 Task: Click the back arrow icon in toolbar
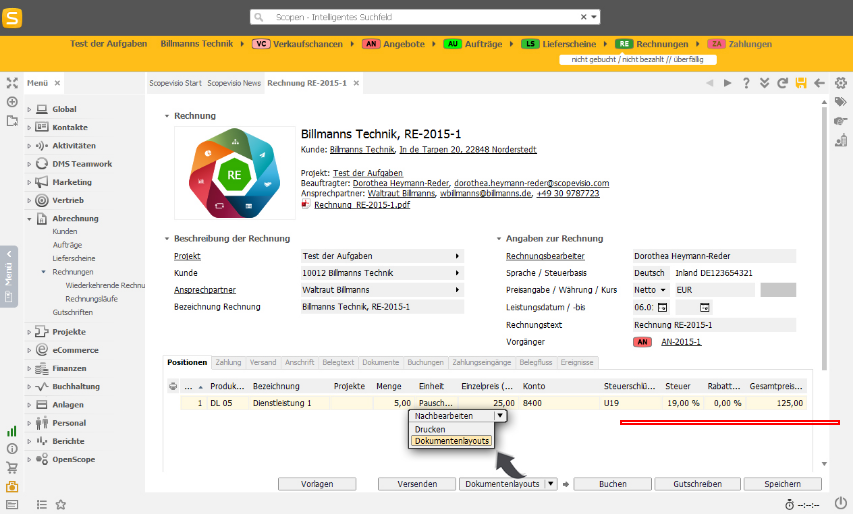tap(819, 83)
